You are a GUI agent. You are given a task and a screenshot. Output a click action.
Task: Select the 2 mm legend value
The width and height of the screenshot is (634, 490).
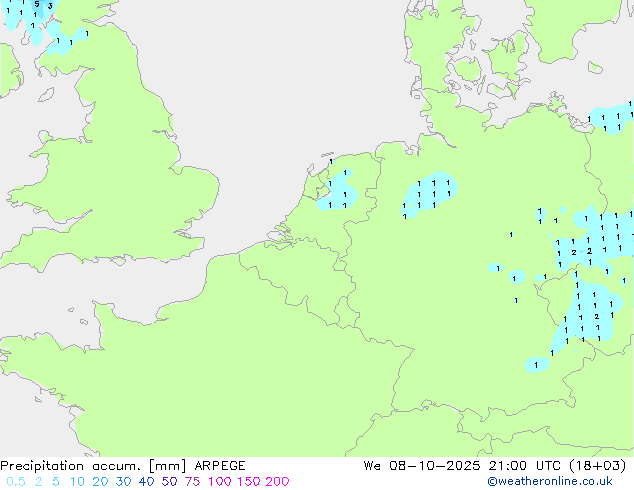(38, 482)
